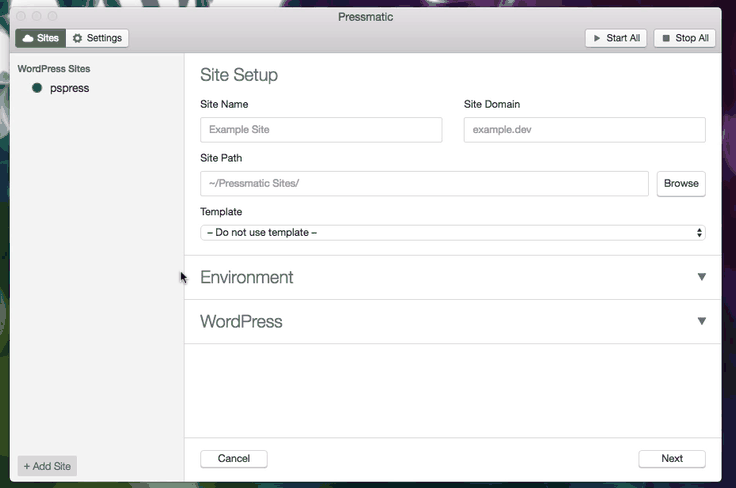Viewport: 736px width, 488px height.
Task: Cancel the site setup
Action: pos(234,458)
